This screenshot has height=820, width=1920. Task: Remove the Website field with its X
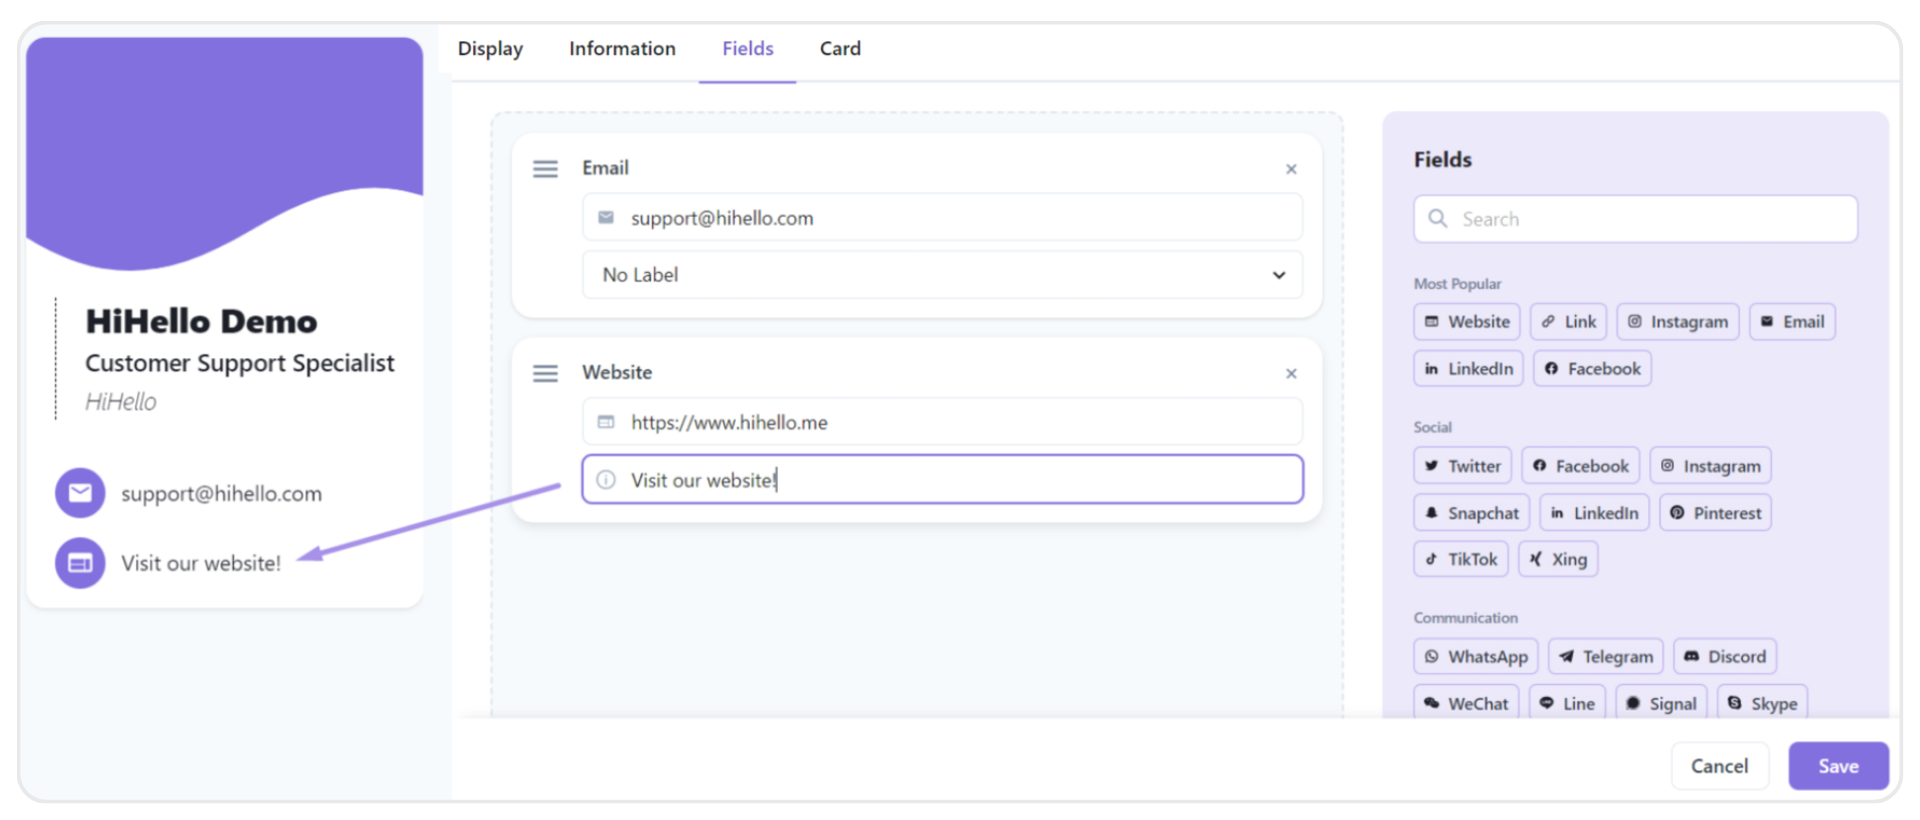[1291, 374]
